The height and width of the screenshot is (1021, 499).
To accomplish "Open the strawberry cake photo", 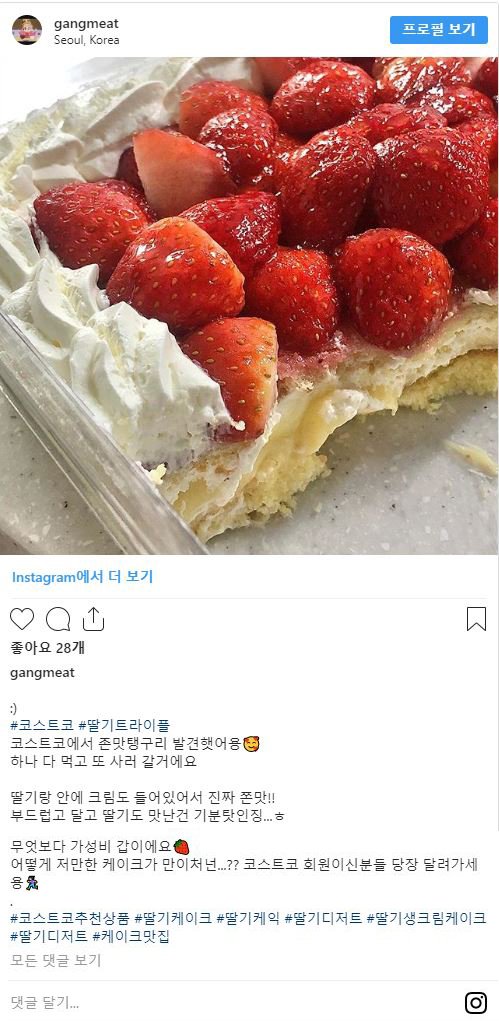I will pyautogui.click(x=249, y=306).
